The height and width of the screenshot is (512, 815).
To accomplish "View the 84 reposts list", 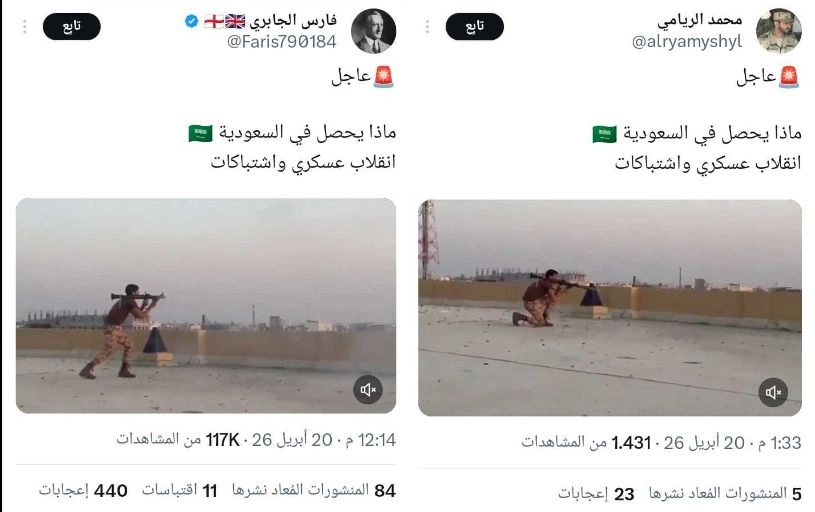I will (x=314, y=490).
